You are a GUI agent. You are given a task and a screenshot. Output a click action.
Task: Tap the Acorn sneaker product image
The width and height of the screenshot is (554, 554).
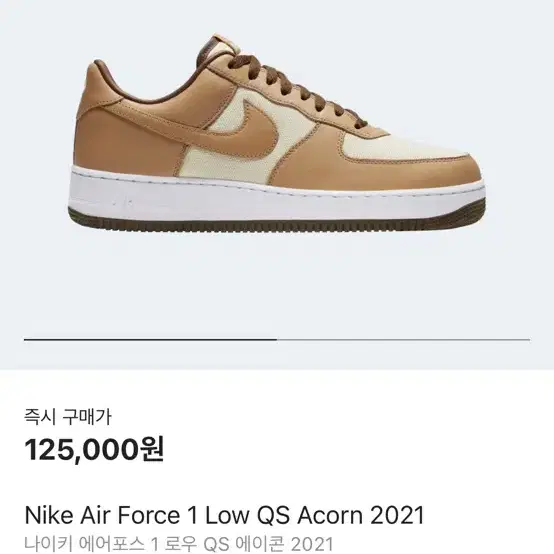[277, 132]
